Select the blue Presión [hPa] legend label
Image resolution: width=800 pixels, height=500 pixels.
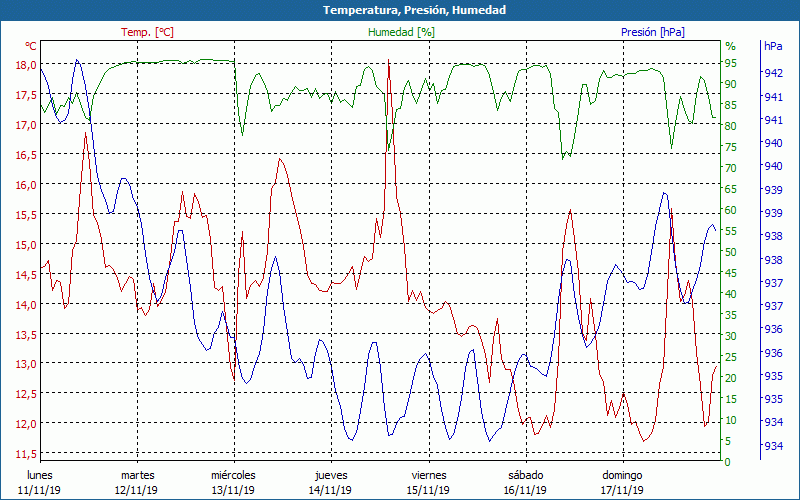pos(653,32)
